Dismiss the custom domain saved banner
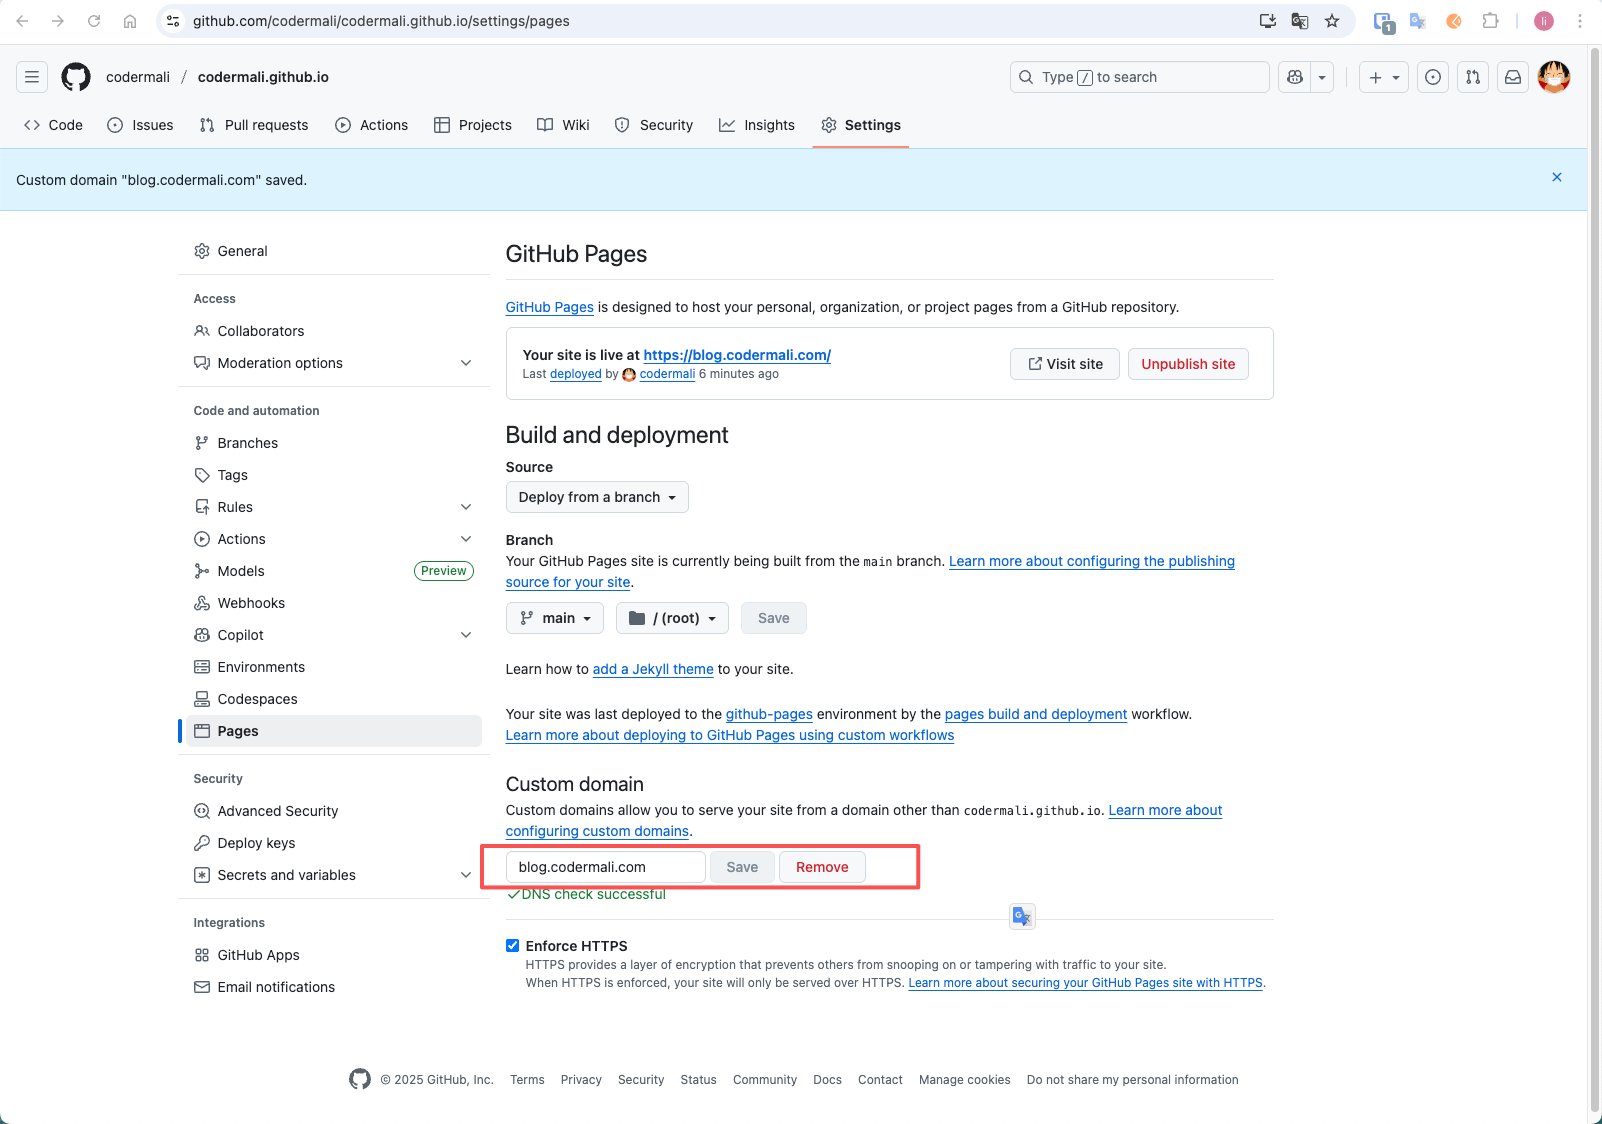Image resolution: width=1602 pixels, height=1124 pixels. click(1557, 177)
